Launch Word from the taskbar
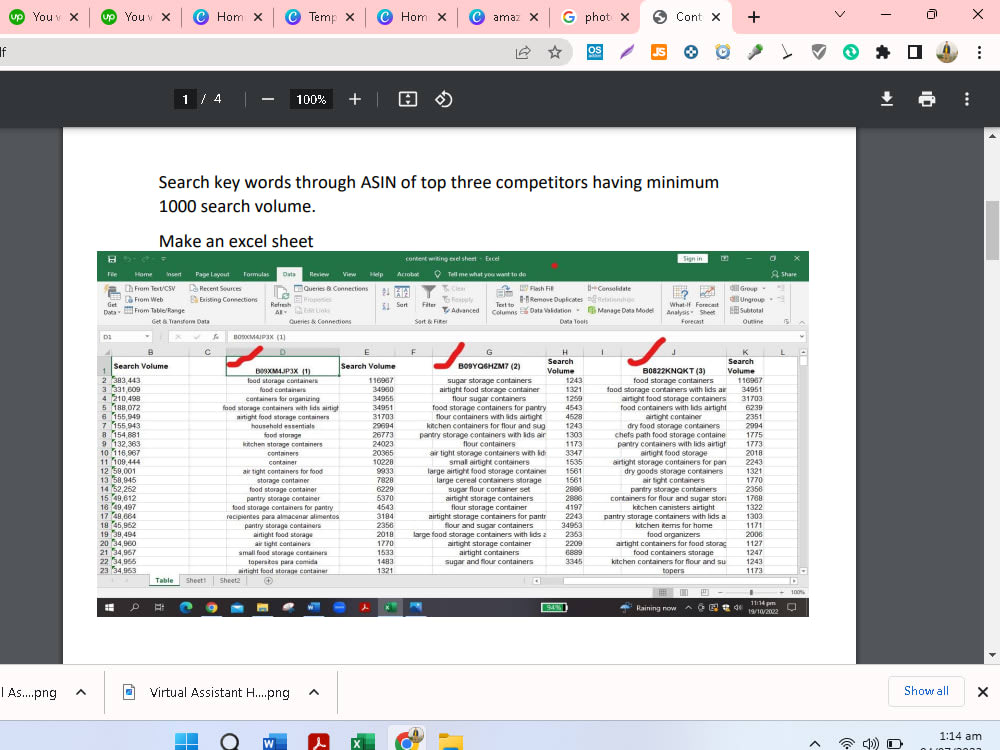The image size is (1000, 750). point(274,742)
